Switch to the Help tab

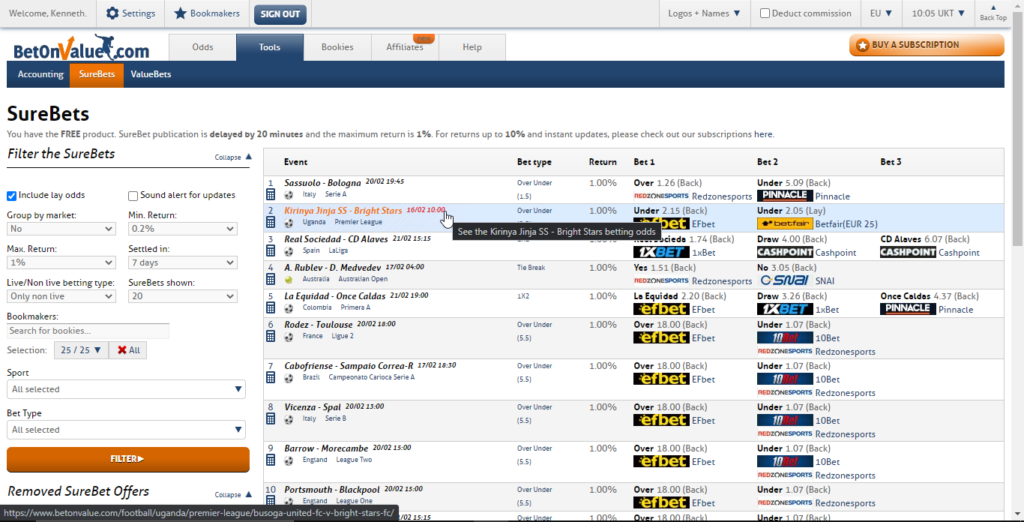click(472, 48)
